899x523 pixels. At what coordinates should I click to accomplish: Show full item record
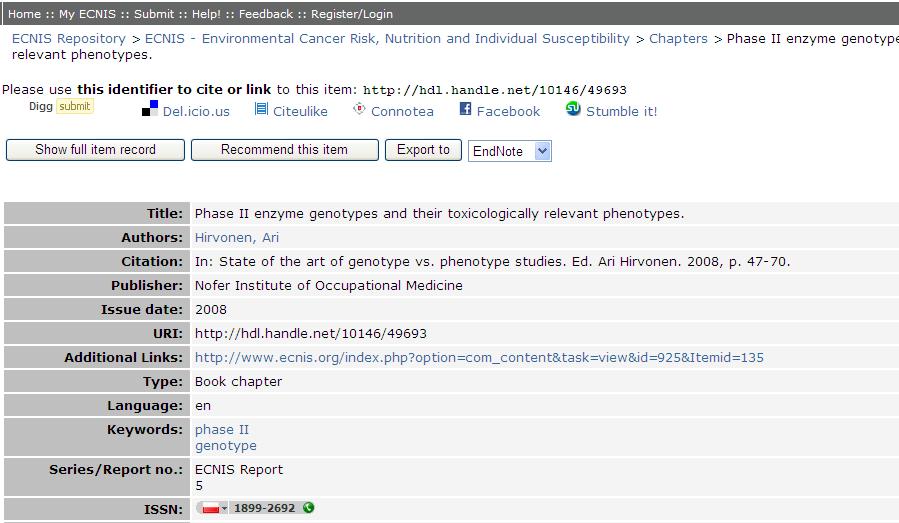click(x=95, y=150)
